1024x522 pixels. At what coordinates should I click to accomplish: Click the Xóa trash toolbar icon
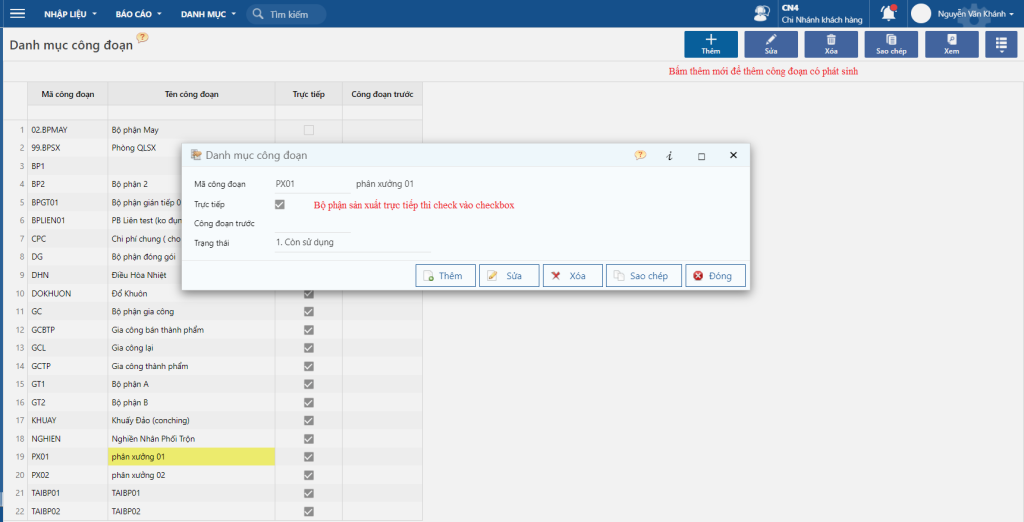831,44
